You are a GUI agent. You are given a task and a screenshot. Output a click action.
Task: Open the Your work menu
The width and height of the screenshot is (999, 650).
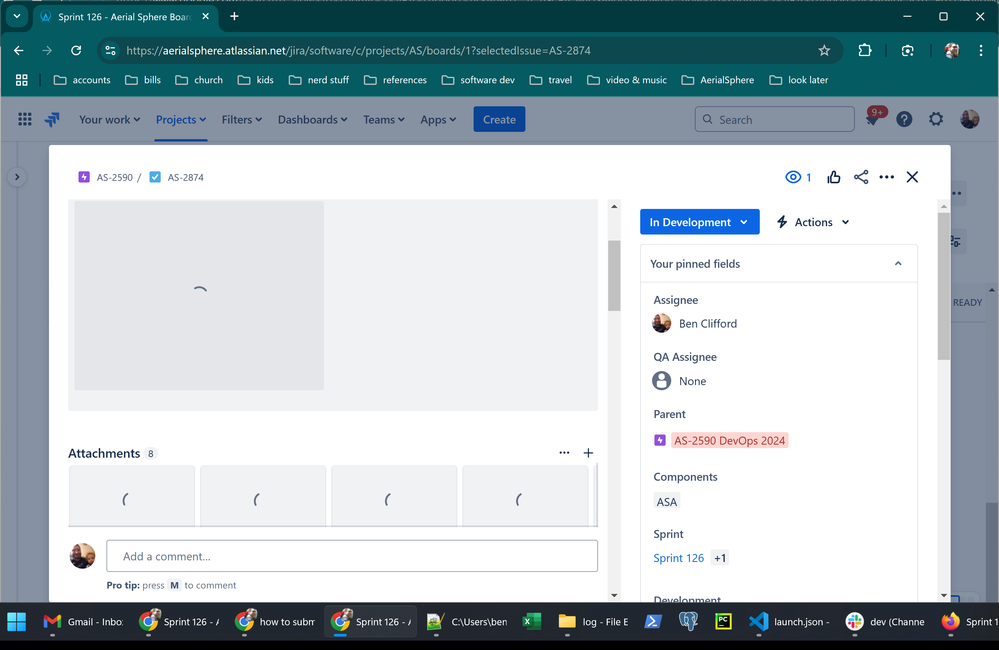coord(109,119)
